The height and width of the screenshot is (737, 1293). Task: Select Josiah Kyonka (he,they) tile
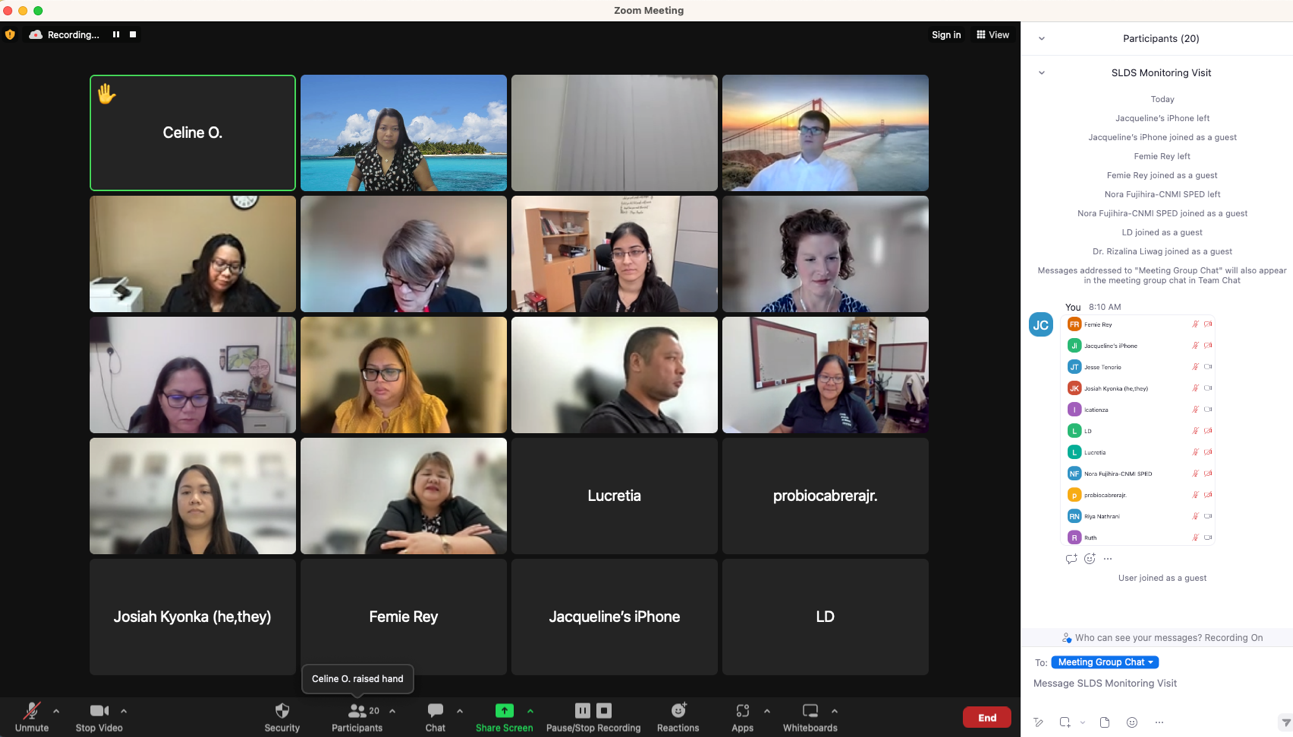tap(193, 617)
